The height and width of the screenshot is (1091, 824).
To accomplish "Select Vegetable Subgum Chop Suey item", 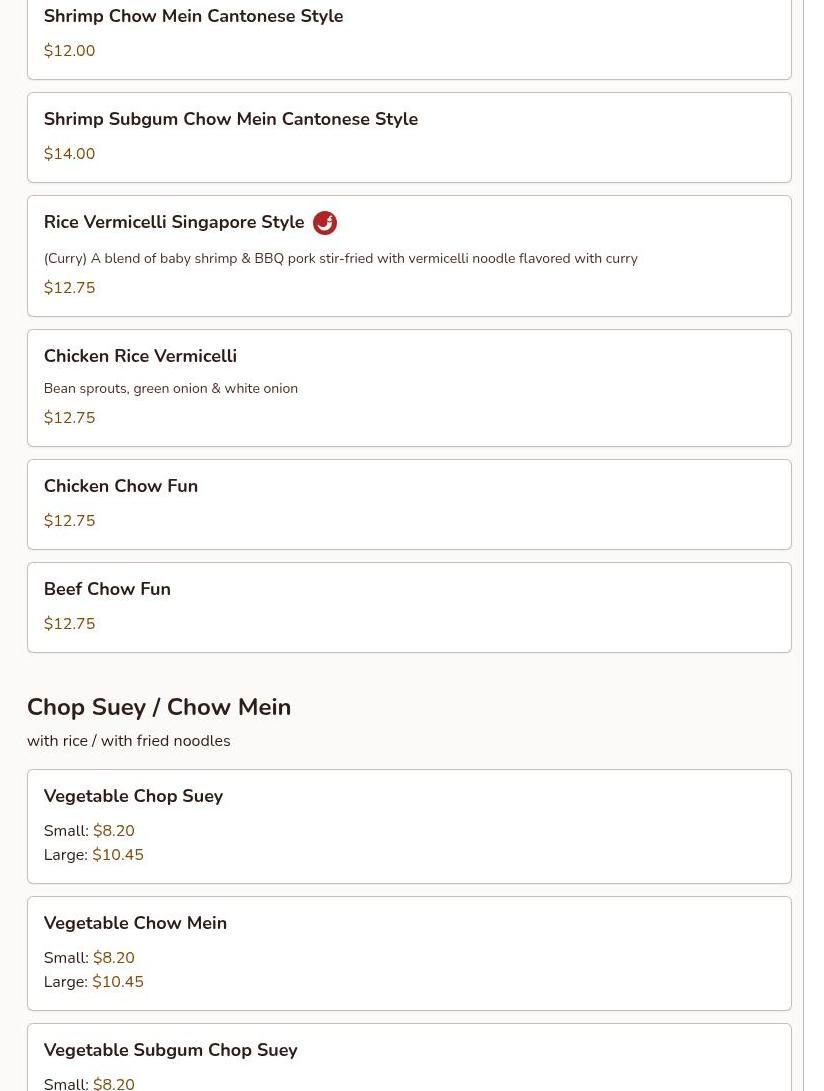I will point(409,1057).
